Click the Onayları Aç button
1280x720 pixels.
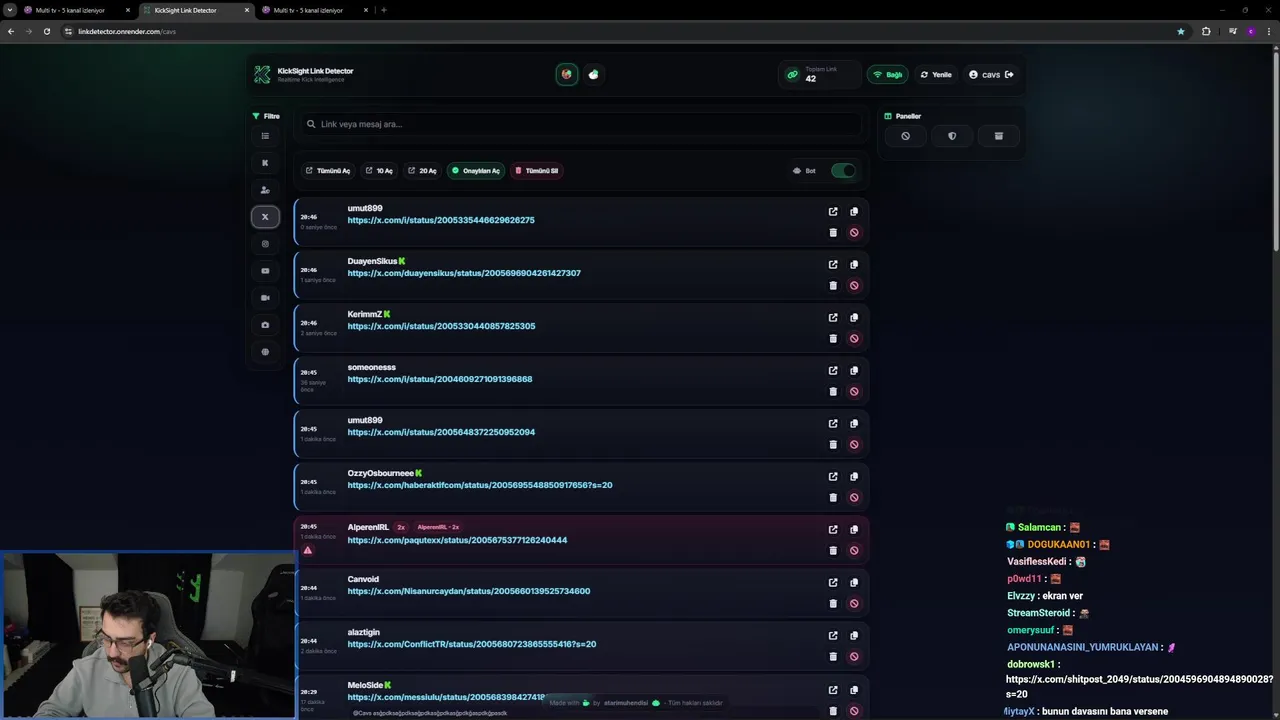pos(476,171)
